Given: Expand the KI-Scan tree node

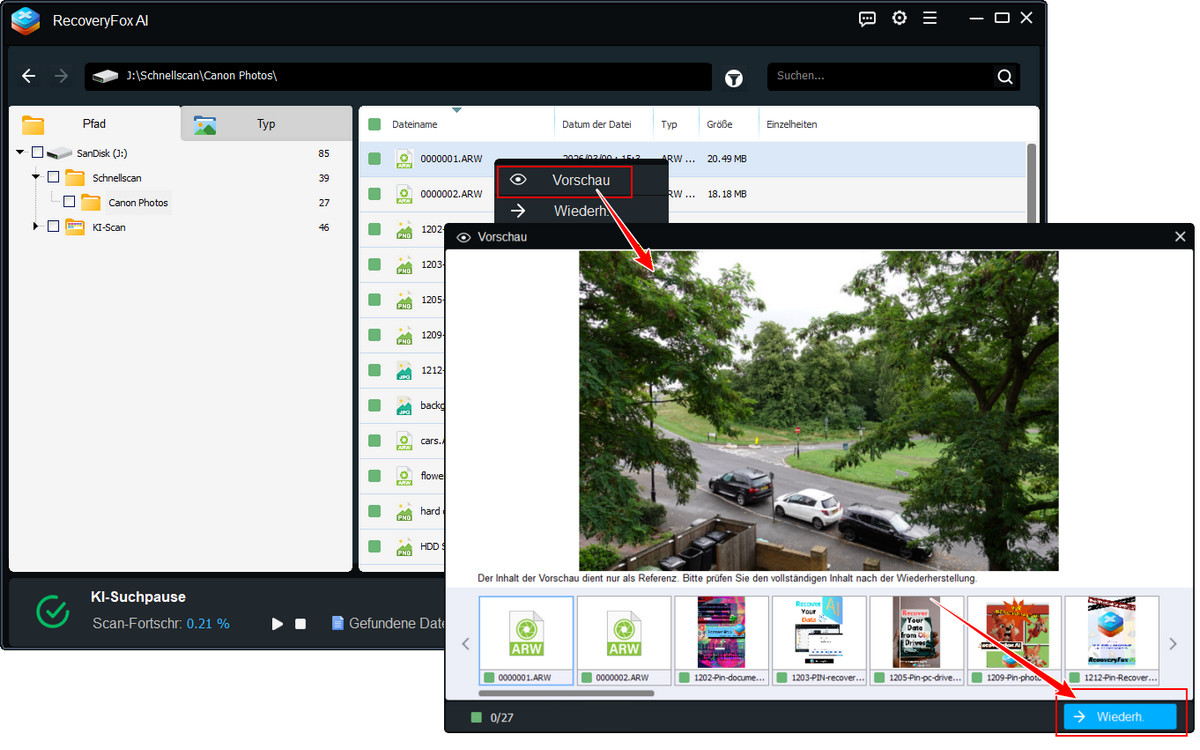Looking at the screenshot, I should tap(37, 227).
